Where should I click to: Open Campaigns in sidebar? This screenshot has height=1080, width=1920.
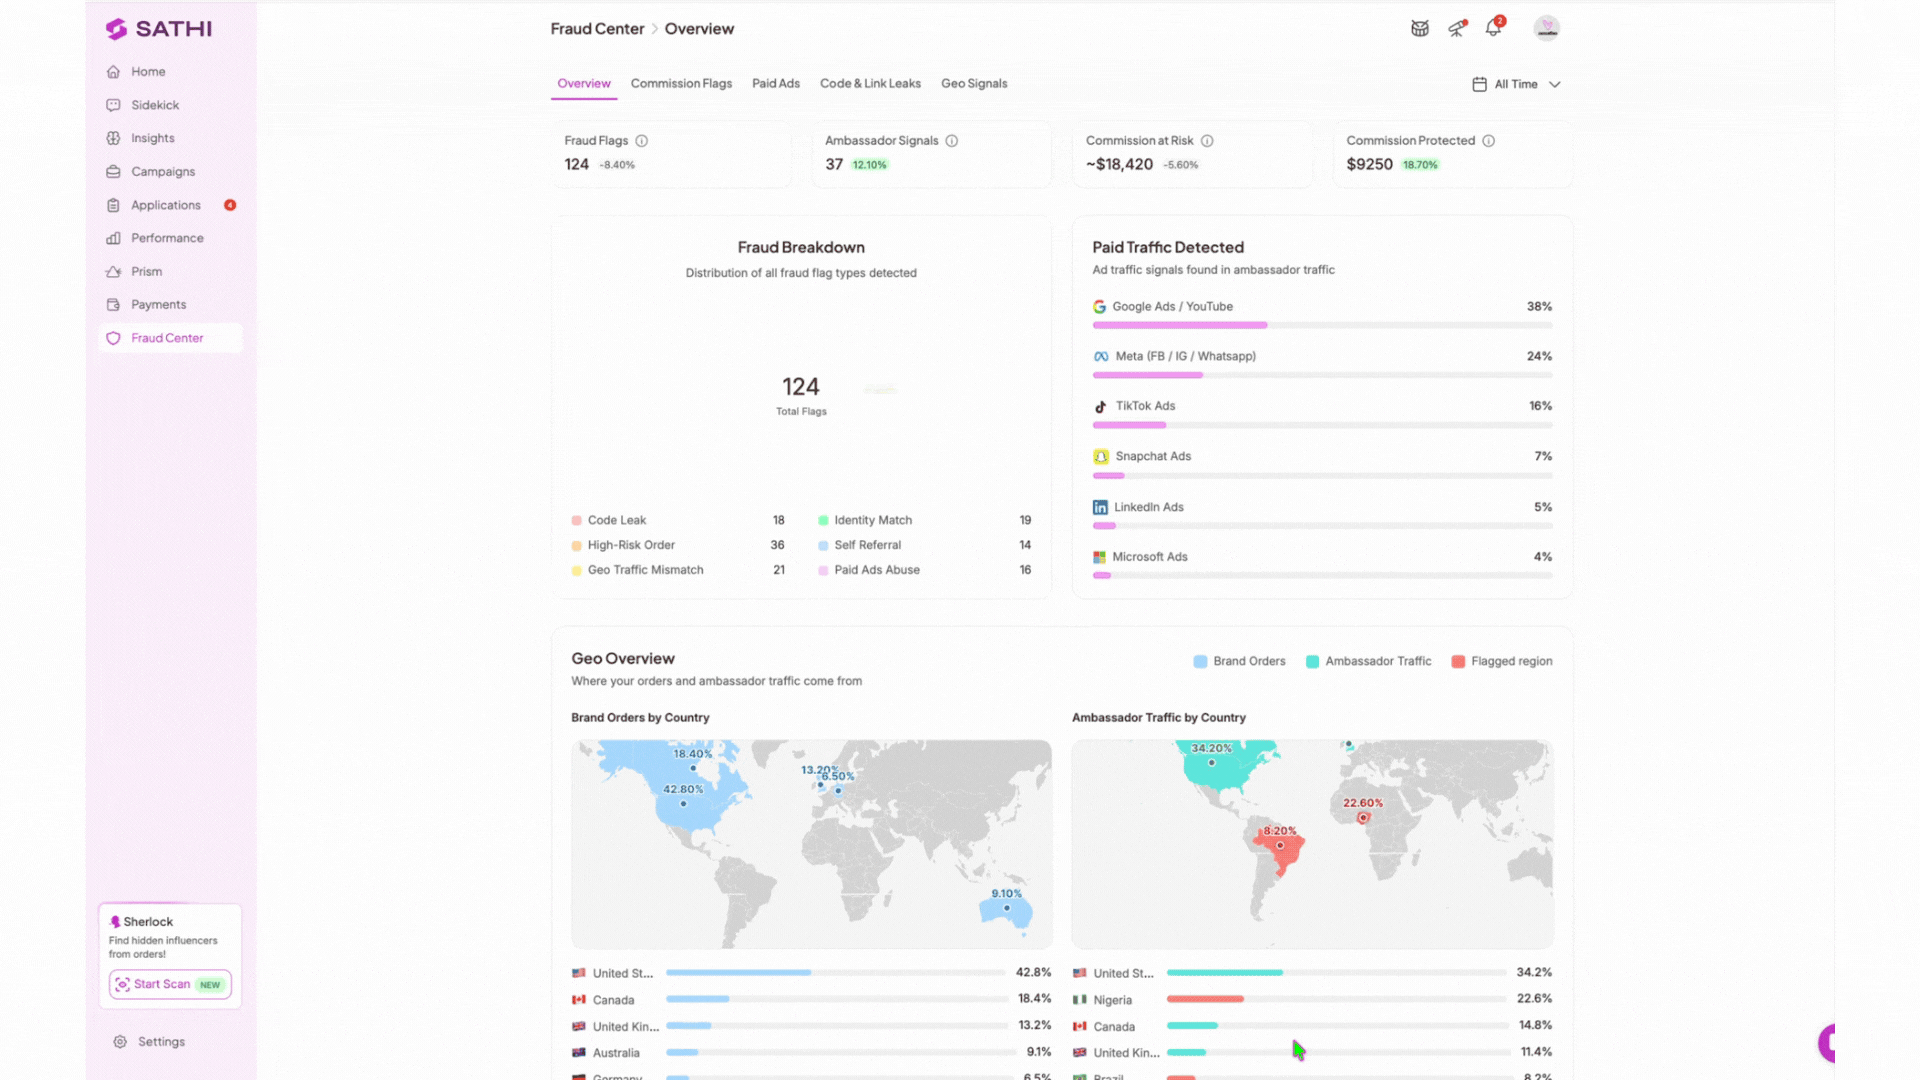point(163,172)
